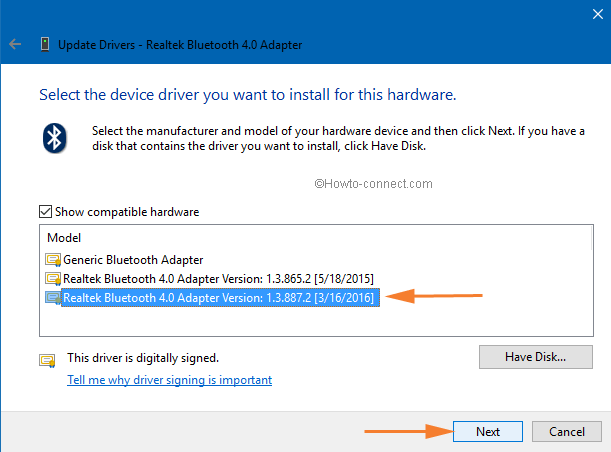Click the Bluetooth logo icon
The width and height of the screenshot is (611, 452).
tap(55, 138)
